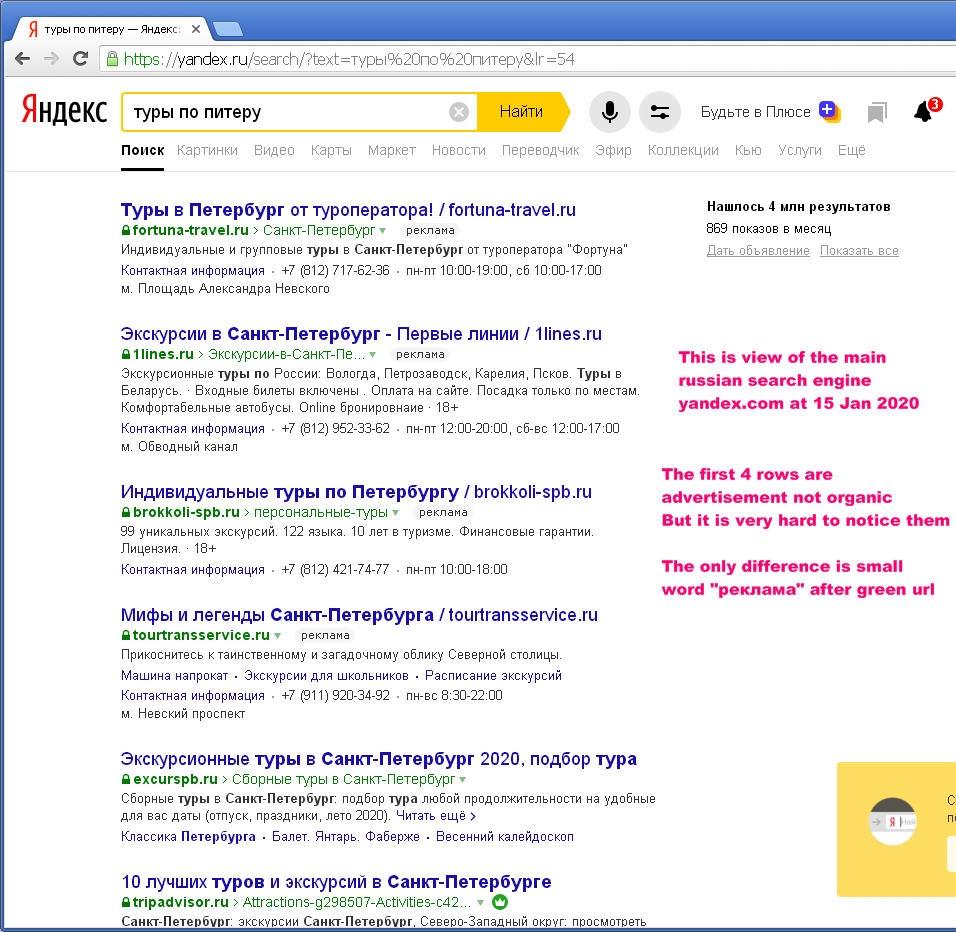This screenshot has width=956, height=932.
Task: Expand dropdown arrow next to fortuna-travel.ru Санкт-Петербург
Action: [382, 230]
